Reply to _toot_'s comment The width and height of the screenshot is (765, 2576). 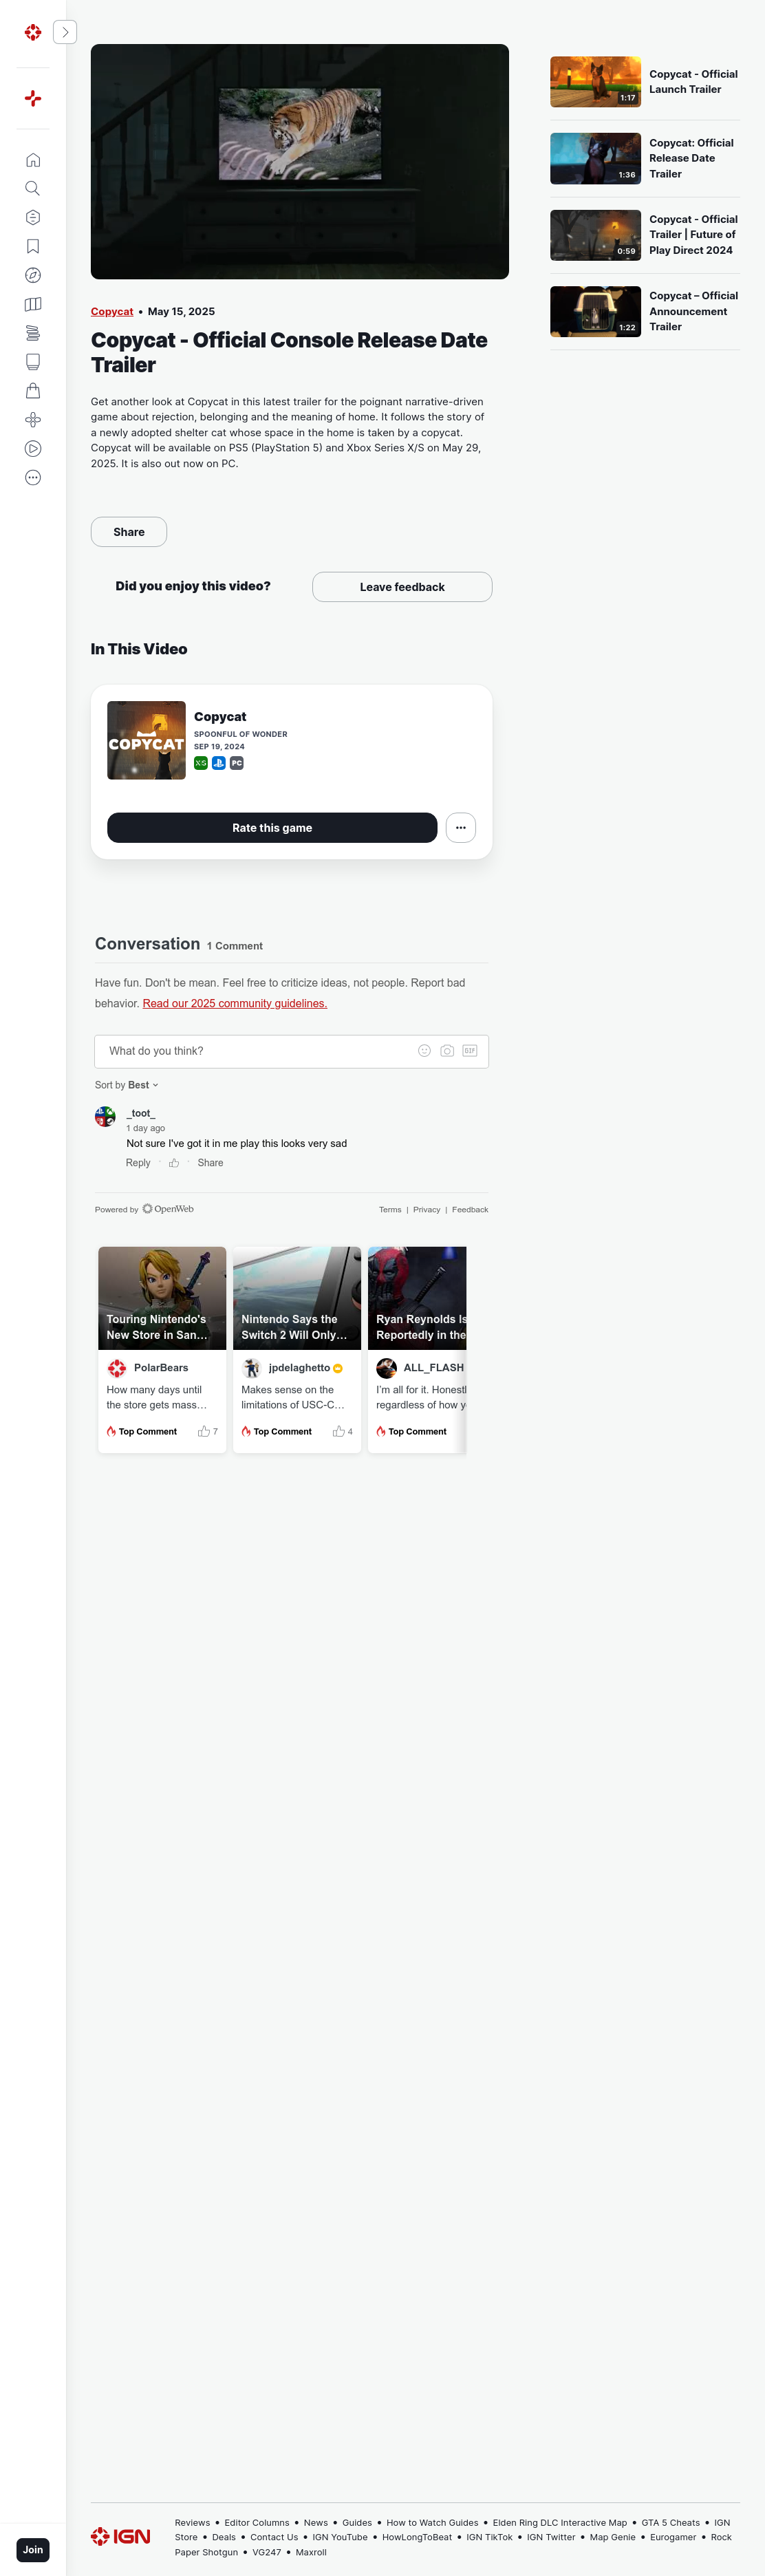[138, 1163]
